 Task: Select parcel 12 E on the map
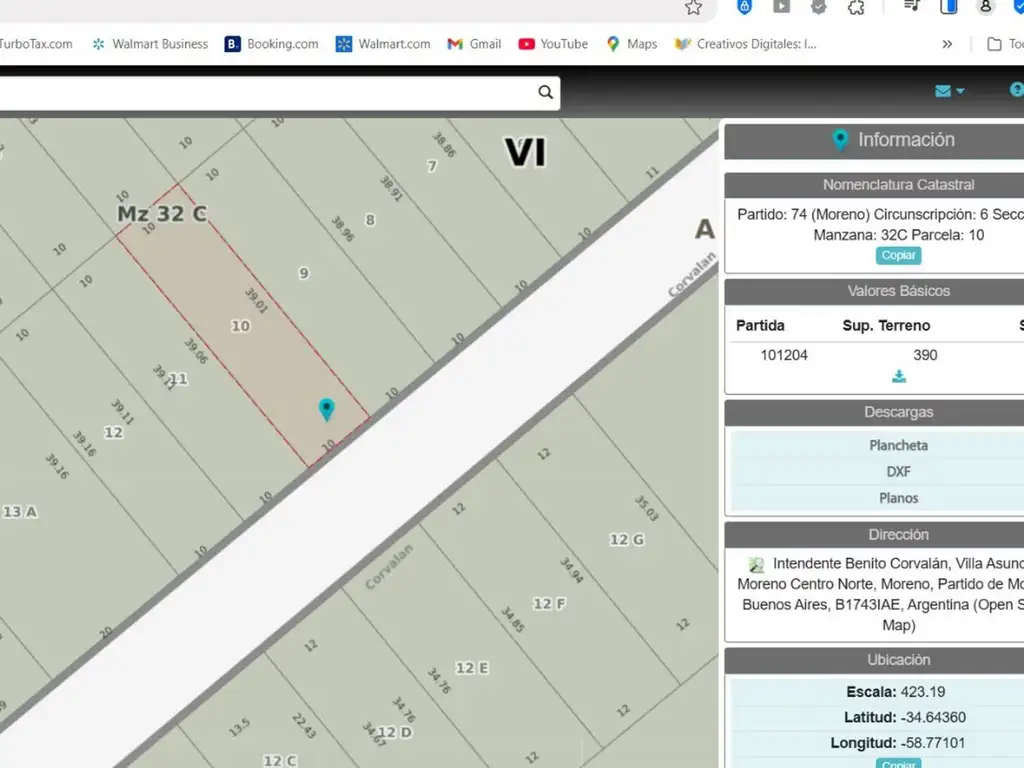pos(472,667)
